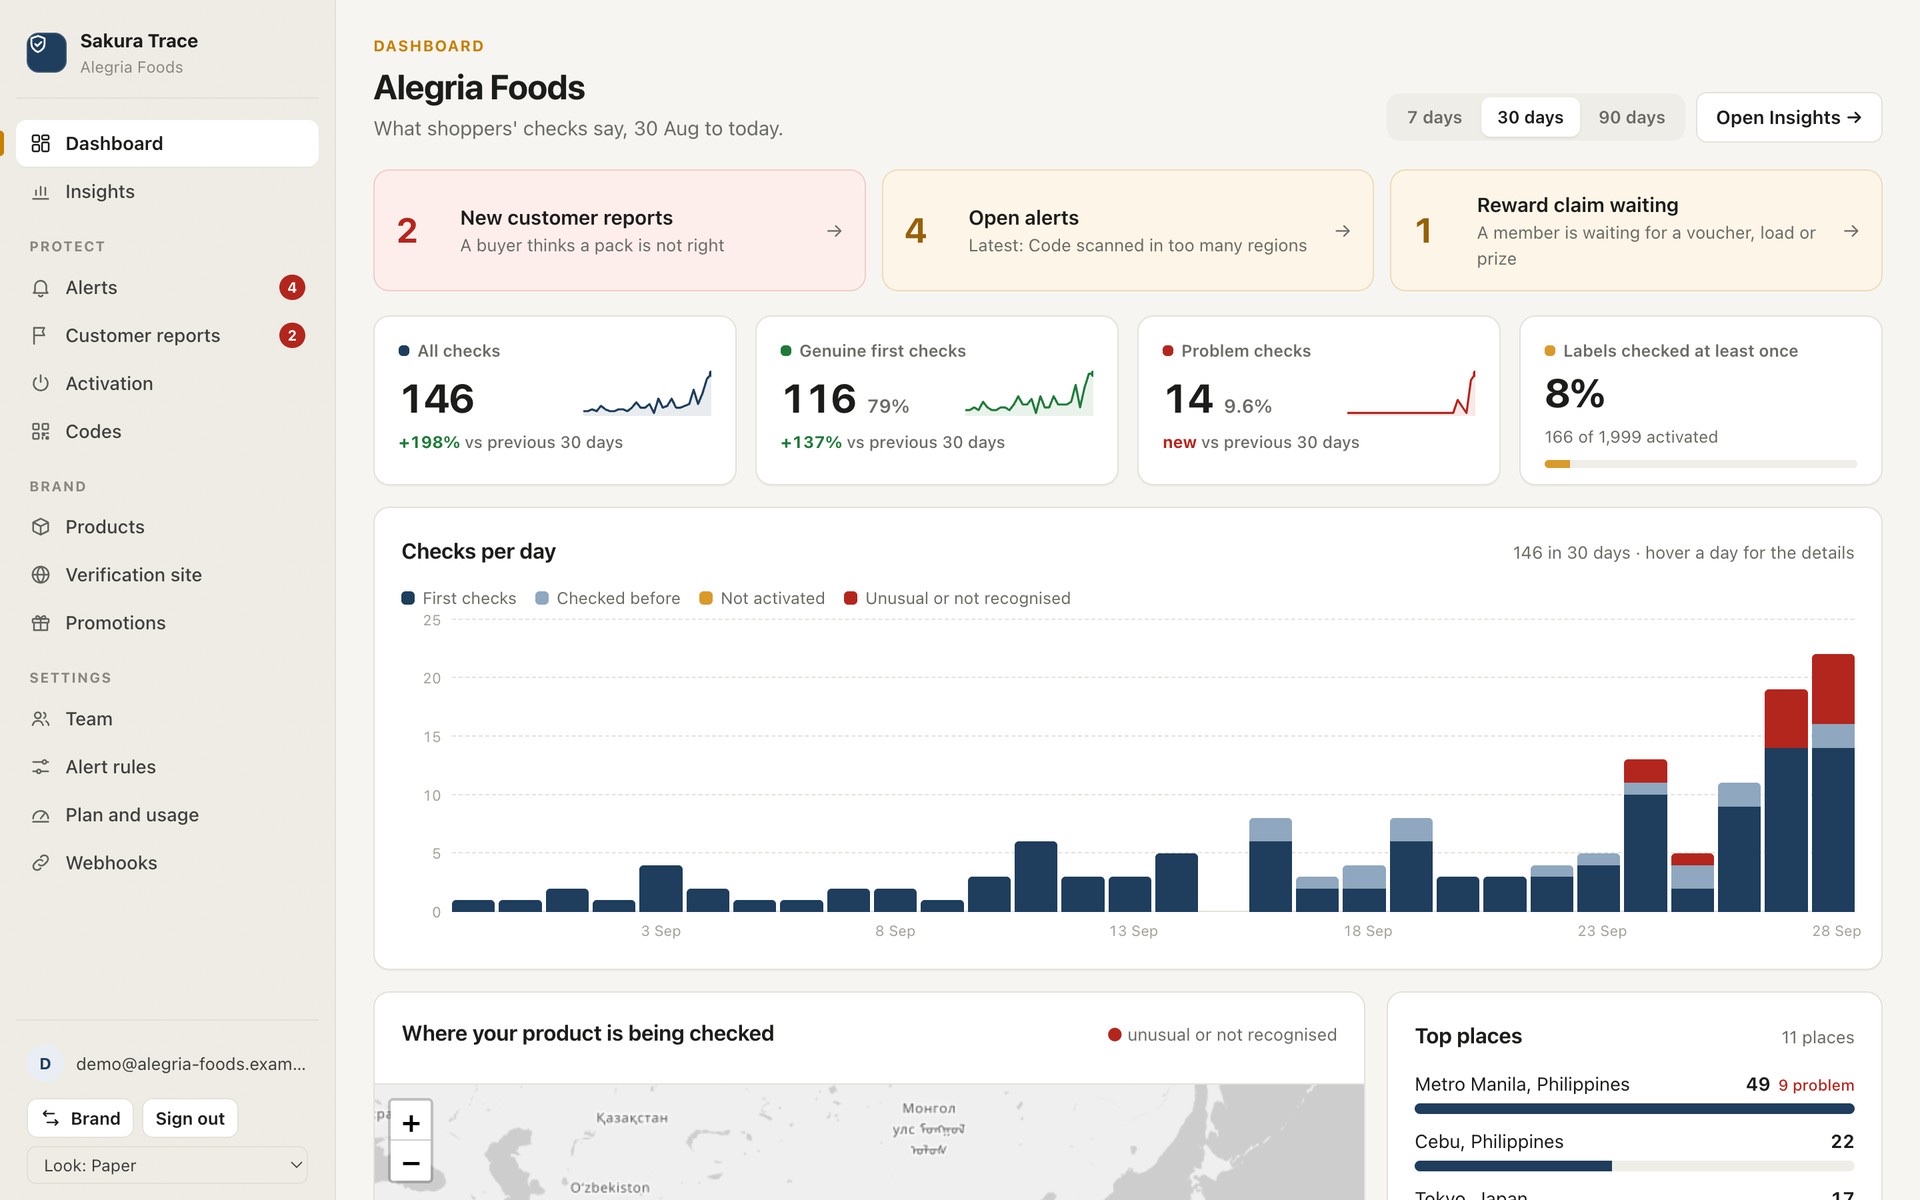Open the Look: Paper dropdown
1920x1200 pixels.
click(167, 1165)
